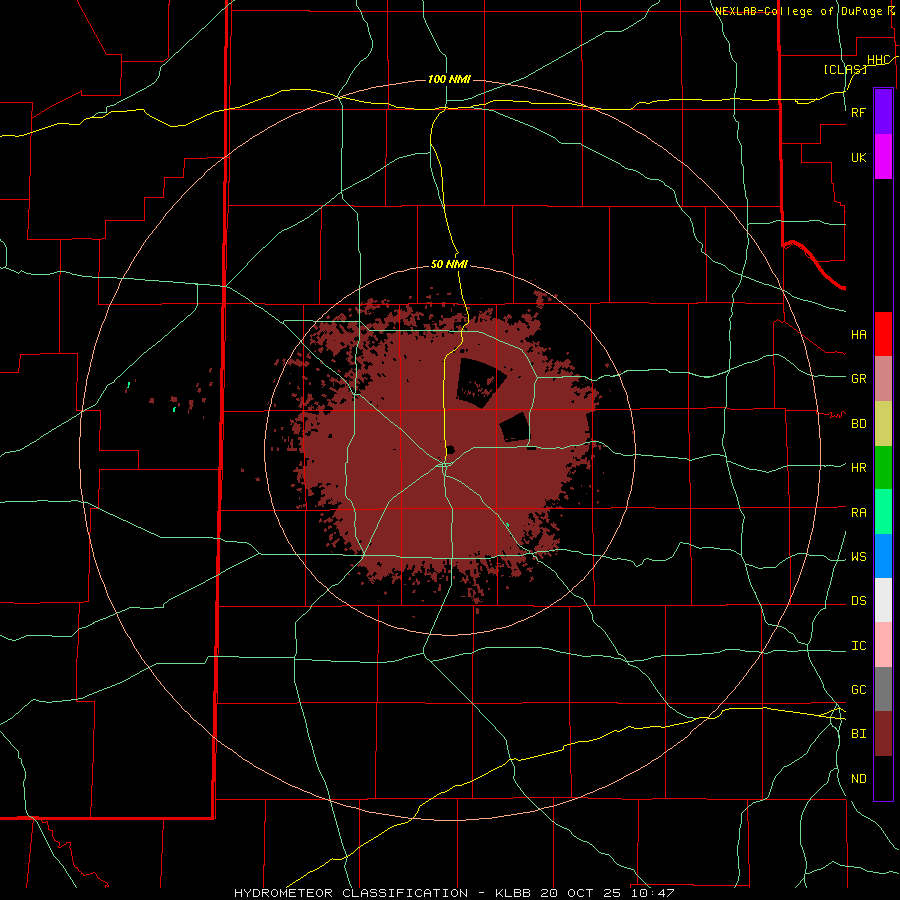Screen dimensions: 900x900
Task: Click the mint green RA rain swatch
Action: (883, 512)
